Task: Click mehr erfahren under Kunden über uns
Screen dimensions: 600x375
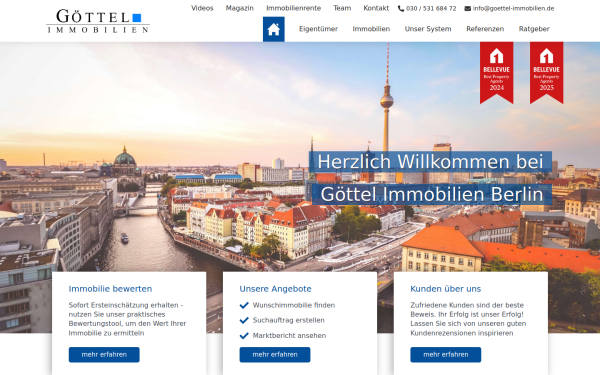Action: click(x=446, y=355)
